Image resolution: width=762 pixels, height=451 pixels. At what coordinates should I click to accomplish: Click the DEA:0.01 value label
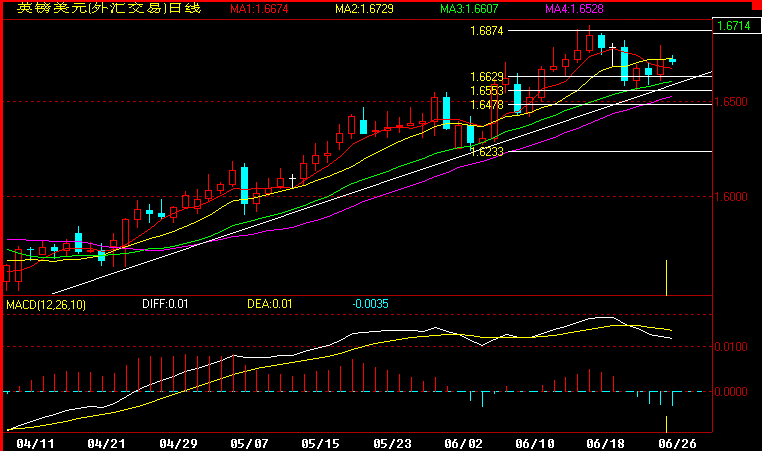(x=270, y=304)
